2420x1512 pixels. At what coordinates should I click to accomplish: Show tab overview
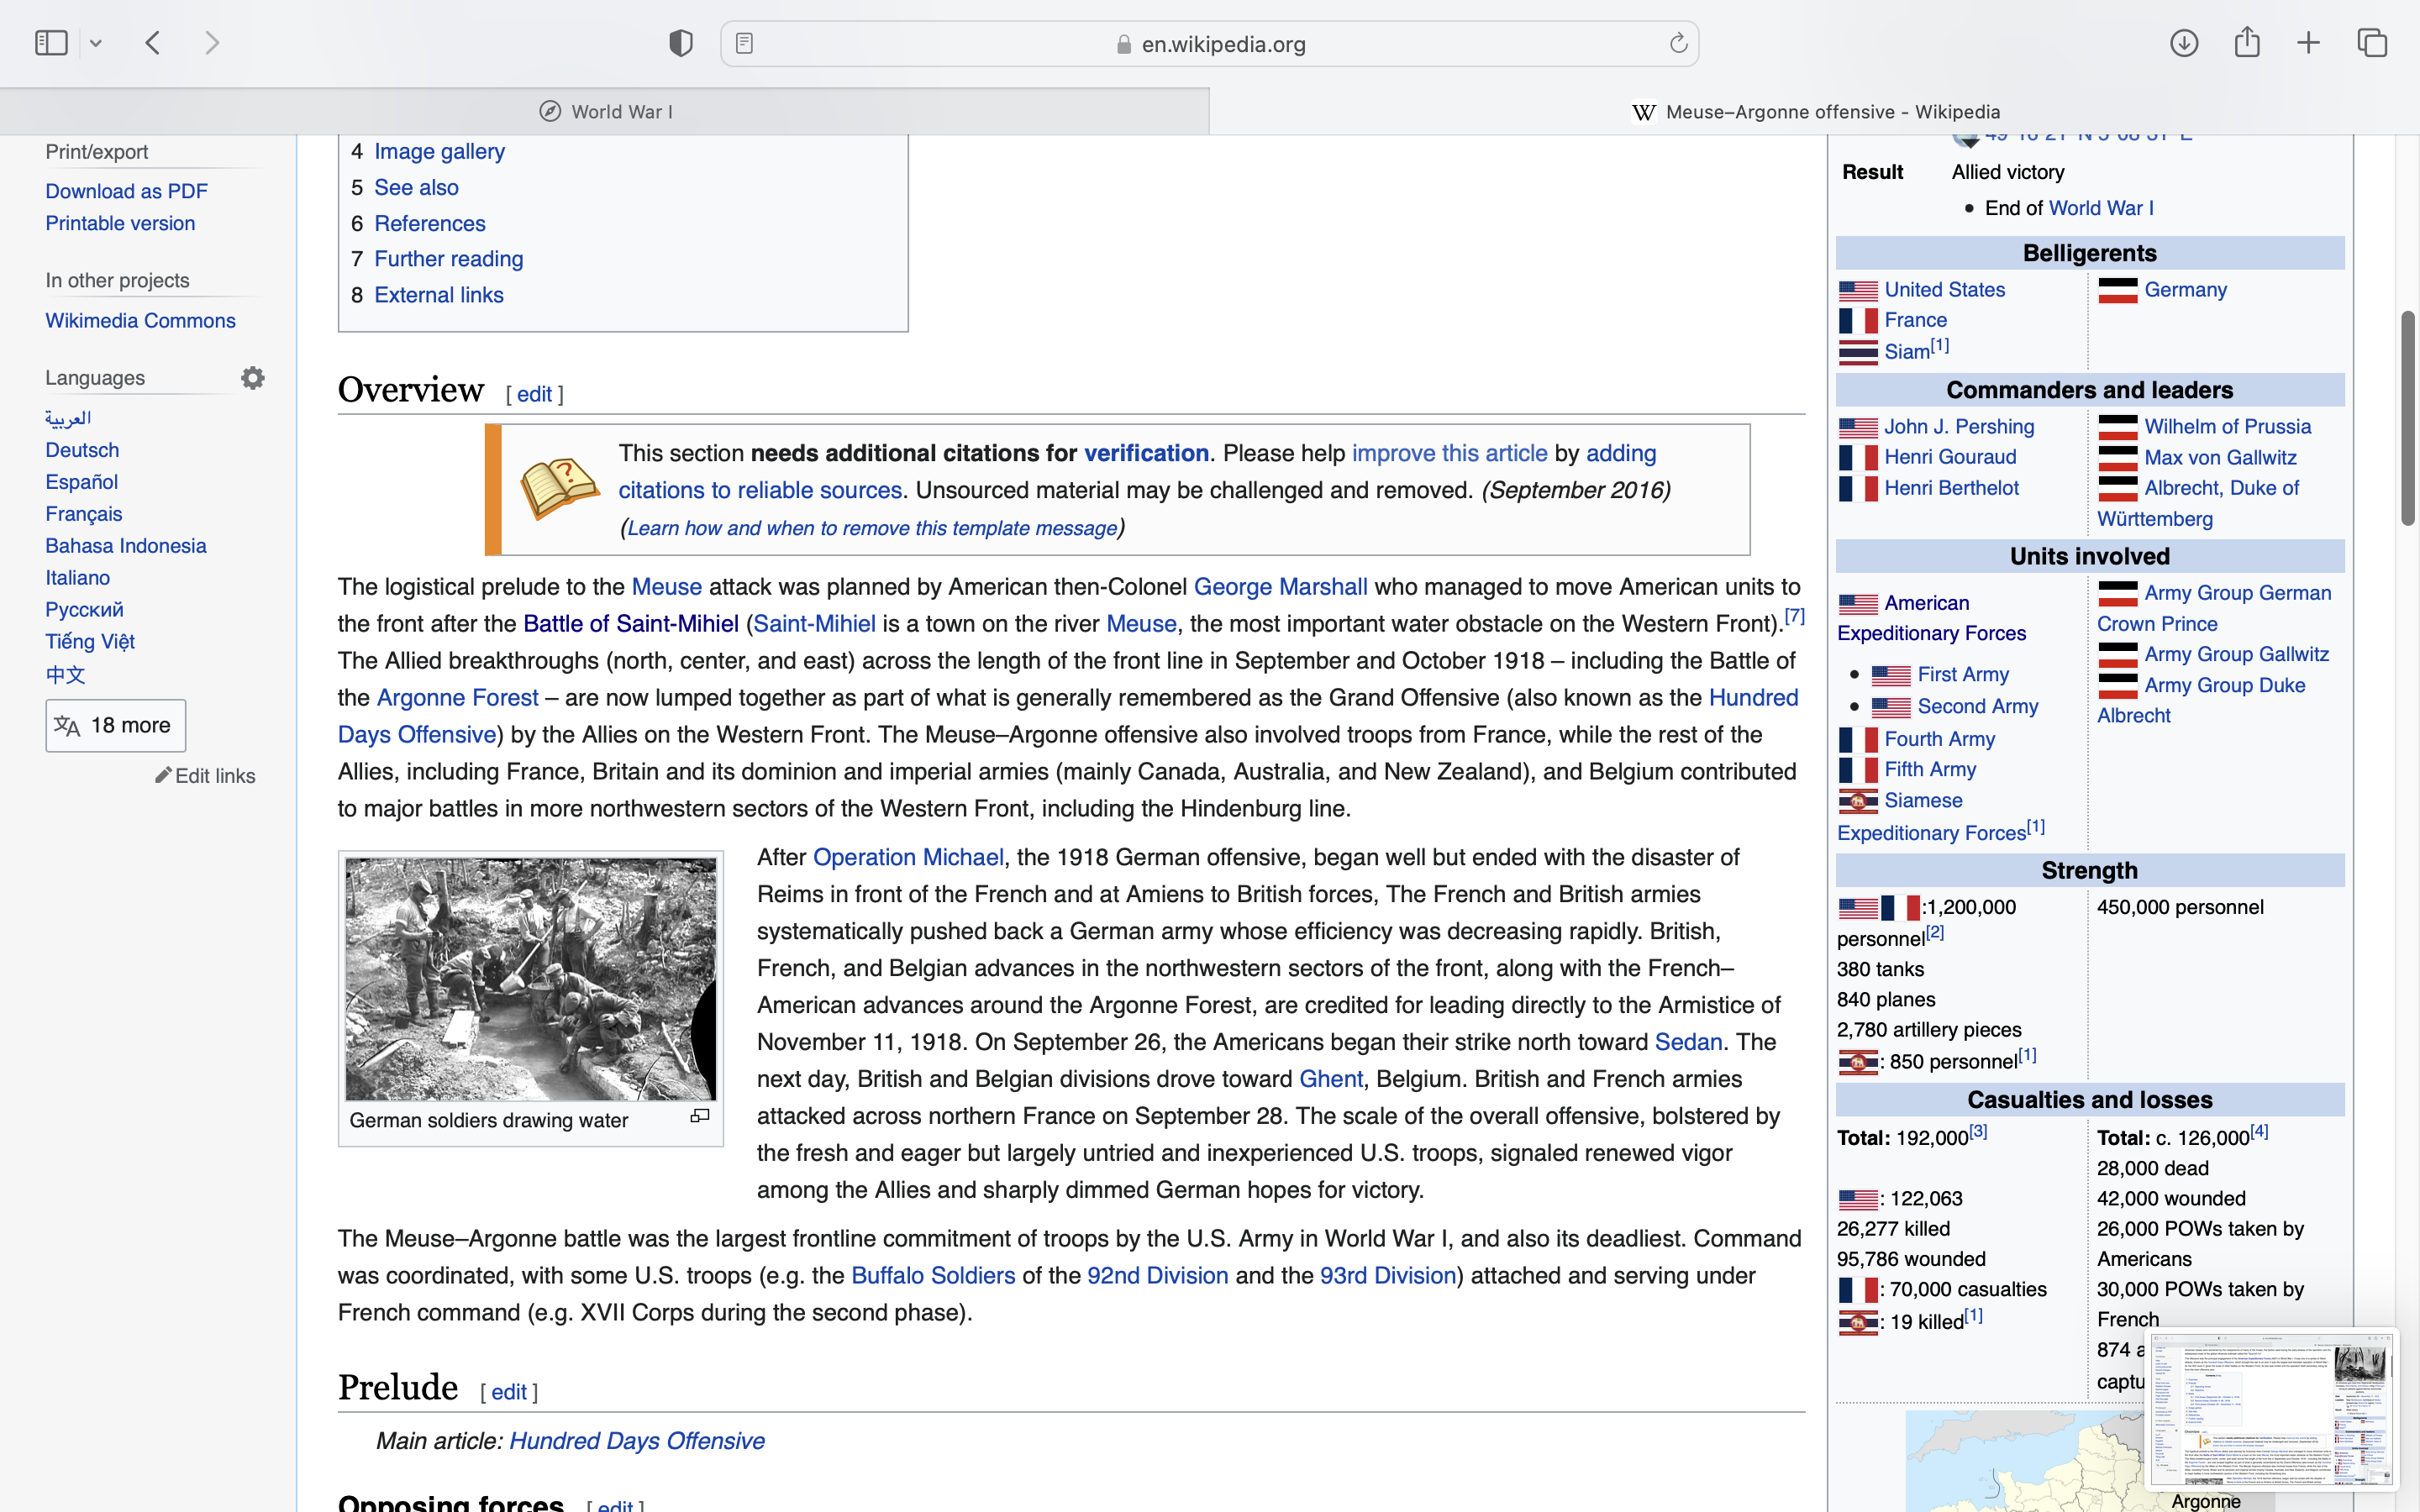click(2372, 43)
